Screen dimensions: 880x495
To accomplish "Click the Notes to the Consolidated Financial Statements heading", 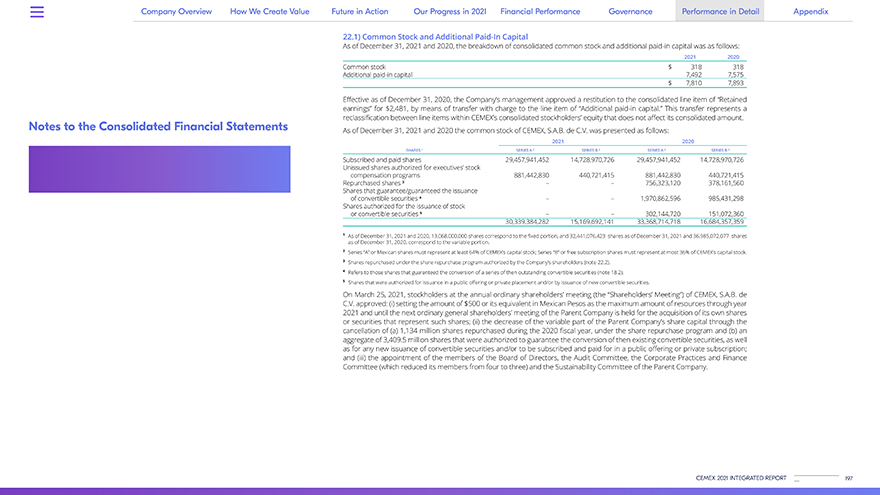I will coord(158,127).
